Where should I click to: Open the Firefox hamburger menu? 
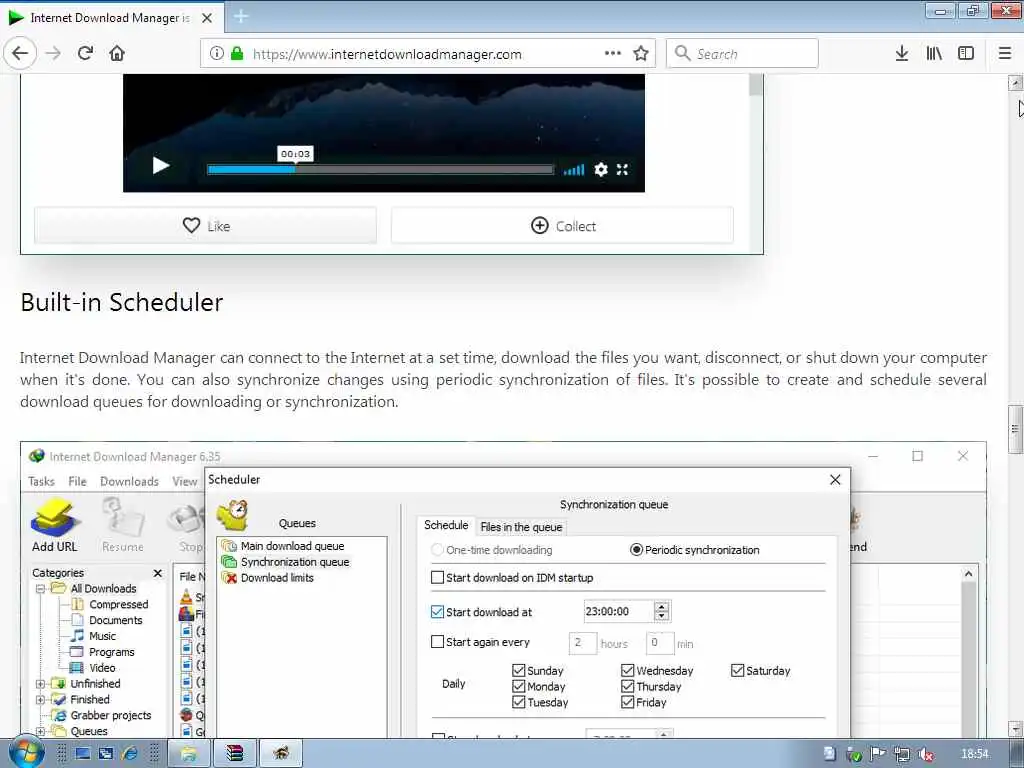tap(1005, 54)
